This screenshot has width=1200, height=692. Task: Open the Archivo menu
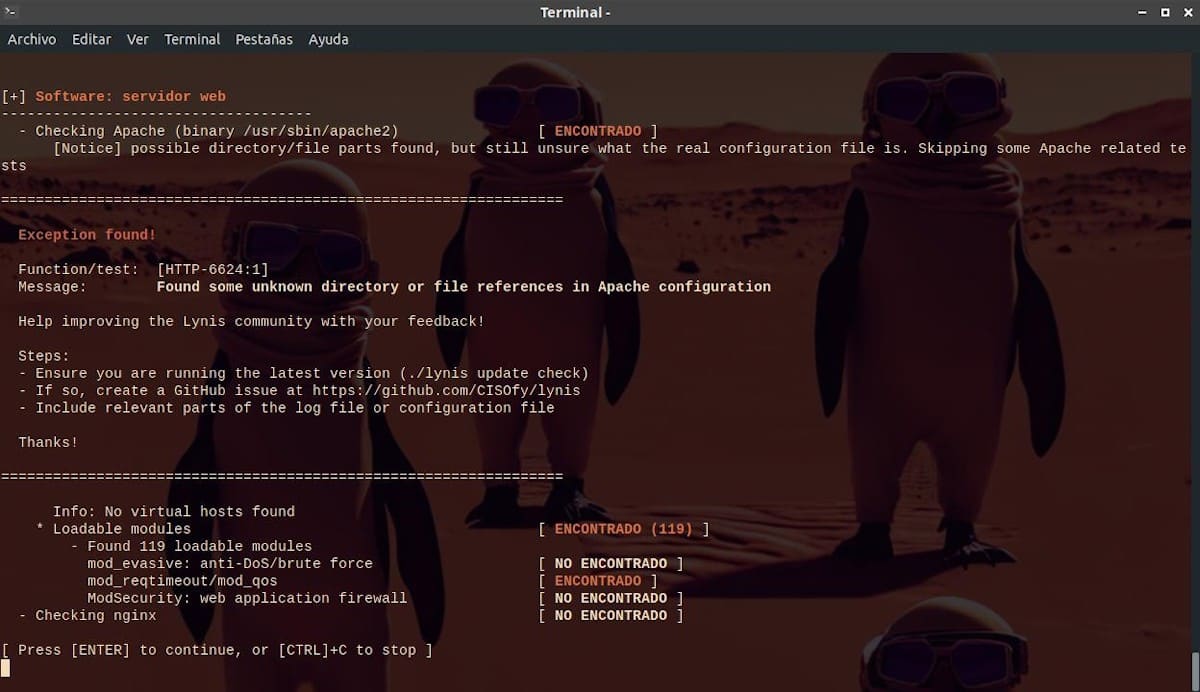(x=32, y=39)
